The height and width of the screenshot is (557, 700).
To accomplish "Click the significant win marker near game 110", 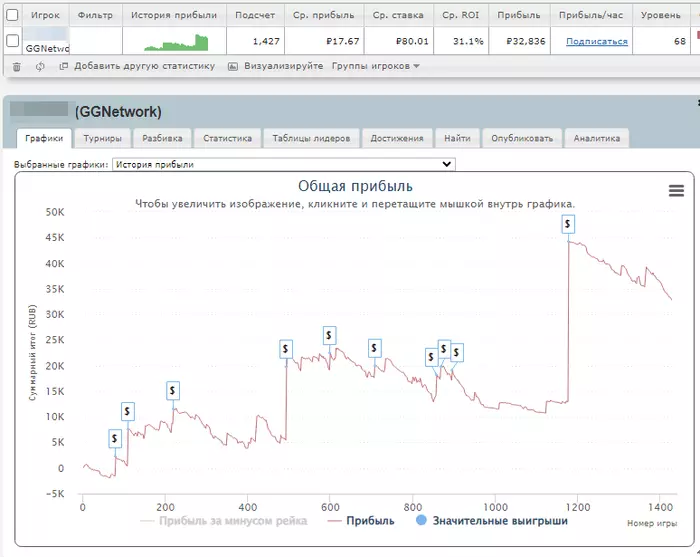I will 128,411.
